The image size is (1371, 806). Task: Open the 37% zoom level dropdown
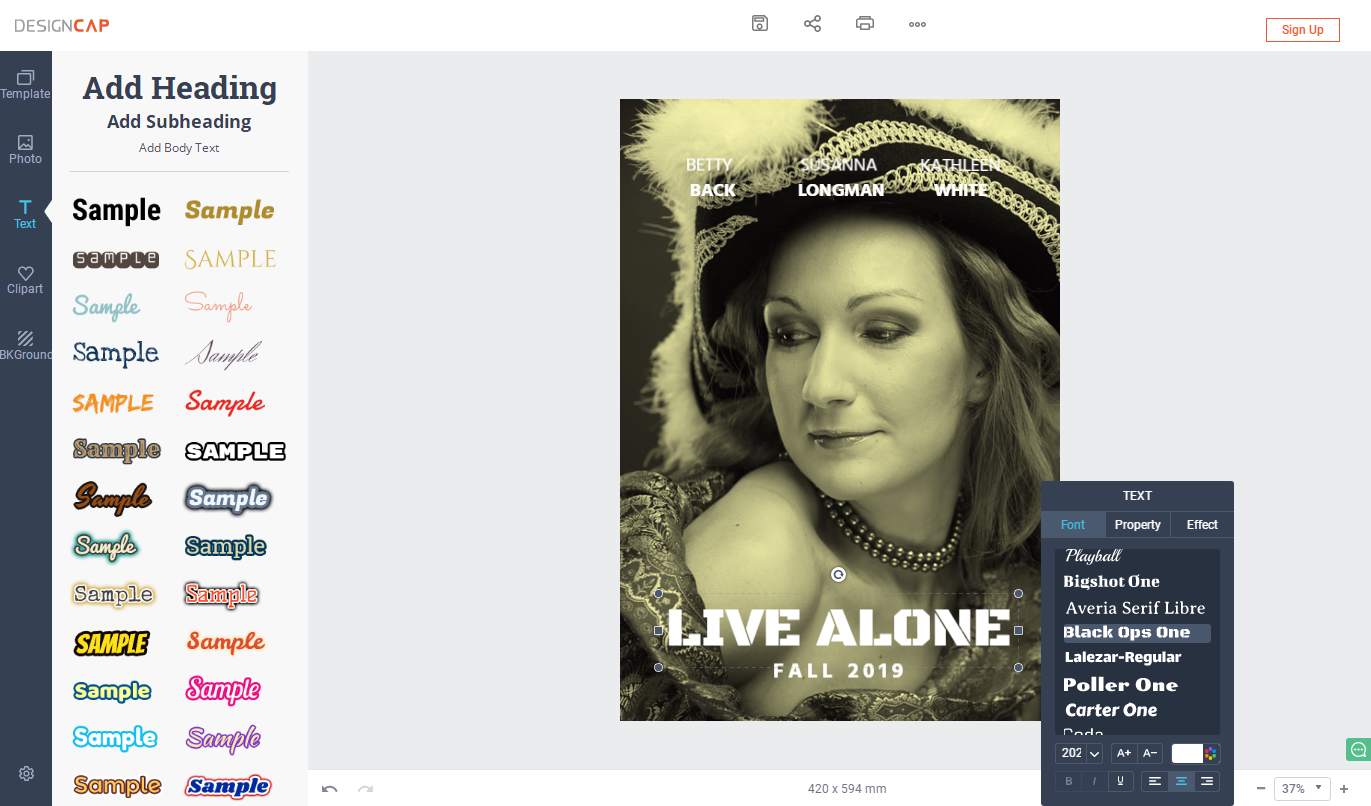(1302, 788)
